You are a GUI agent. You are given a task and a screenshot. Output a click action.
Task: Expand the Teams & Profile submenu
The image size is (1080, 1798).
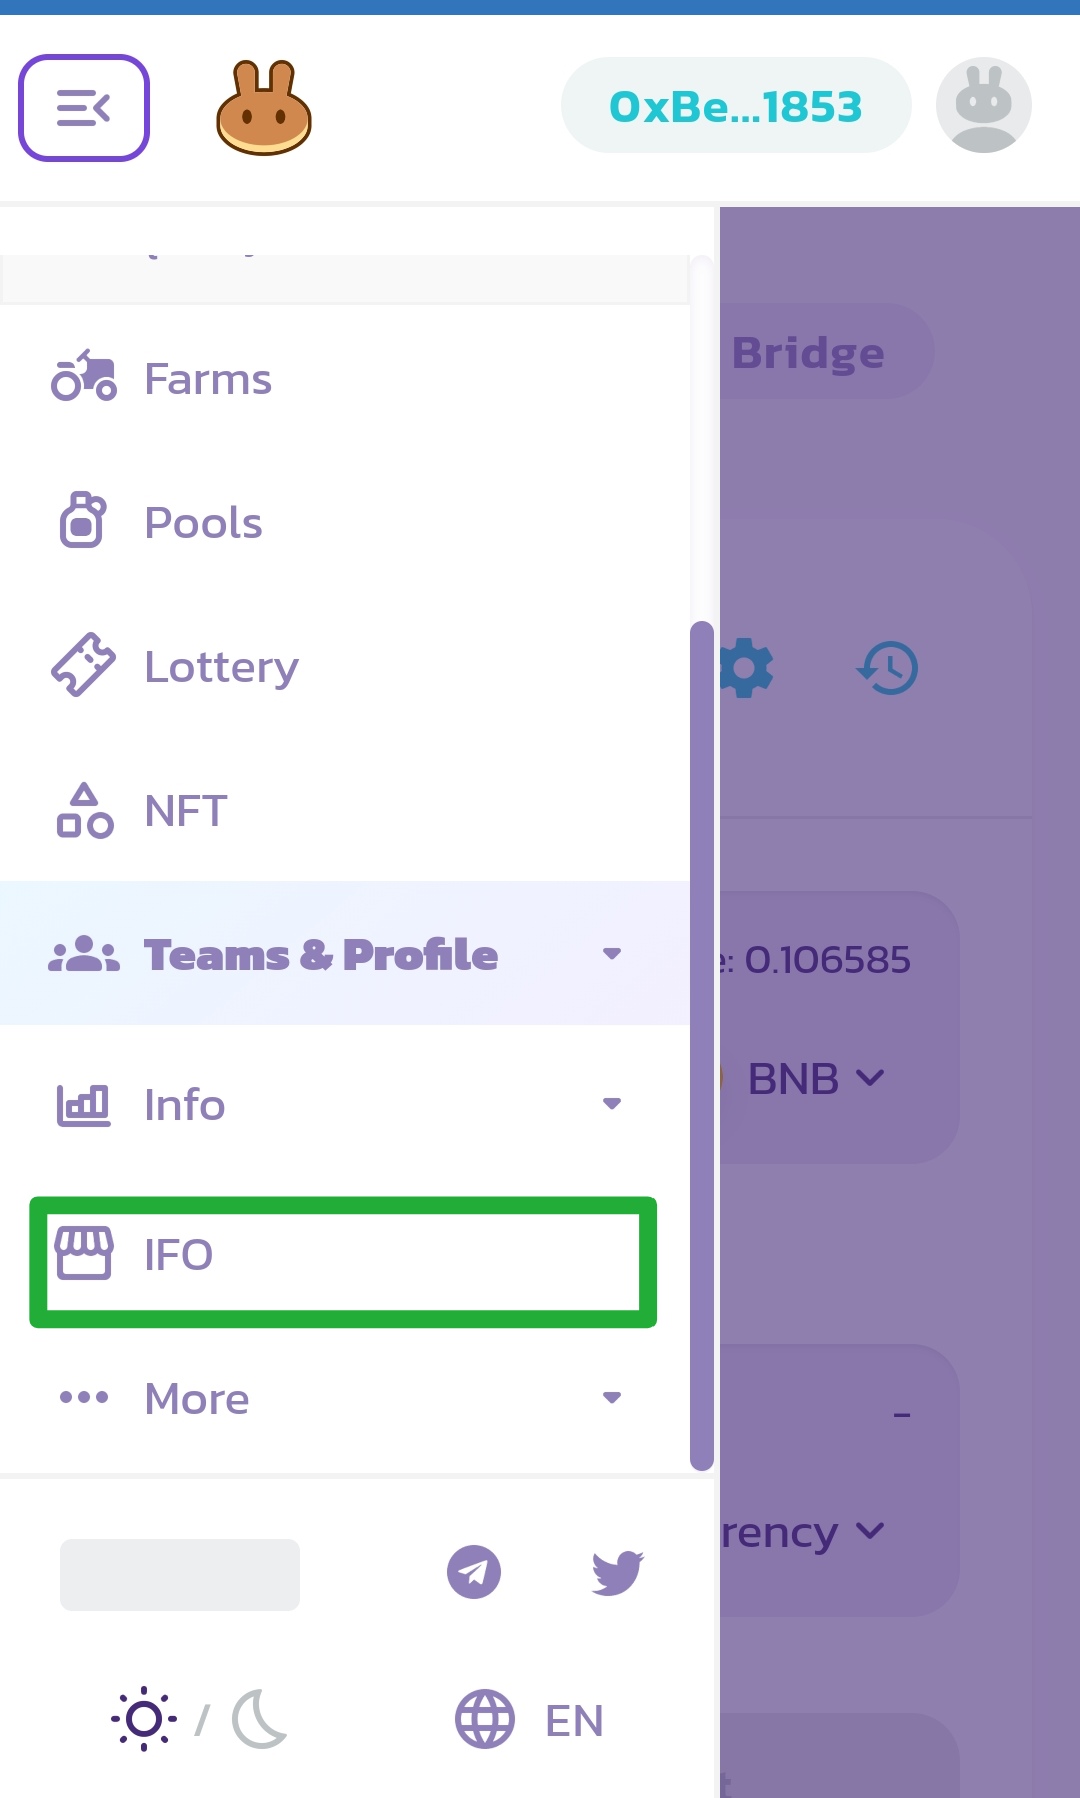pyautogui.click(x=345, y=954)
